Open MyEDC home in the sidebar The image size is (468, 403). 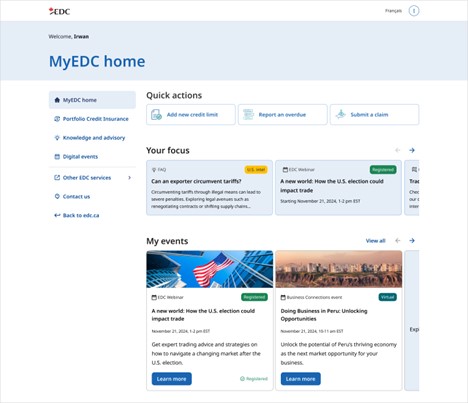[92, 100]
